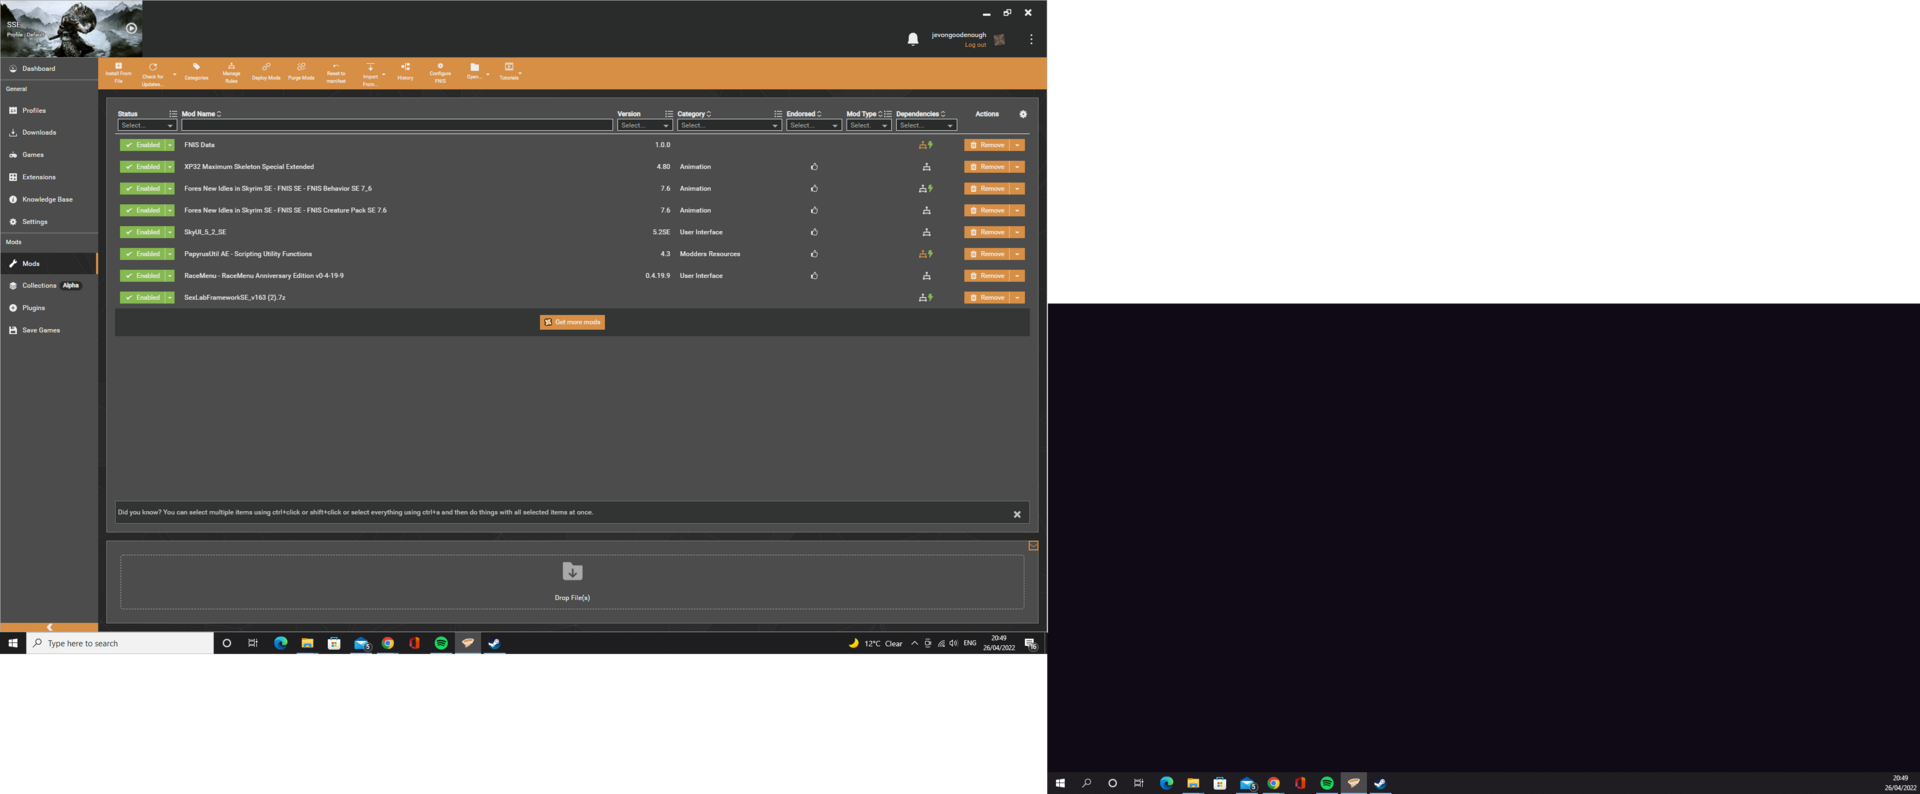Click the Mod Name filter text field
Image resolution: width=1920 pixels, height=794 pixels.
pos(396,126)
